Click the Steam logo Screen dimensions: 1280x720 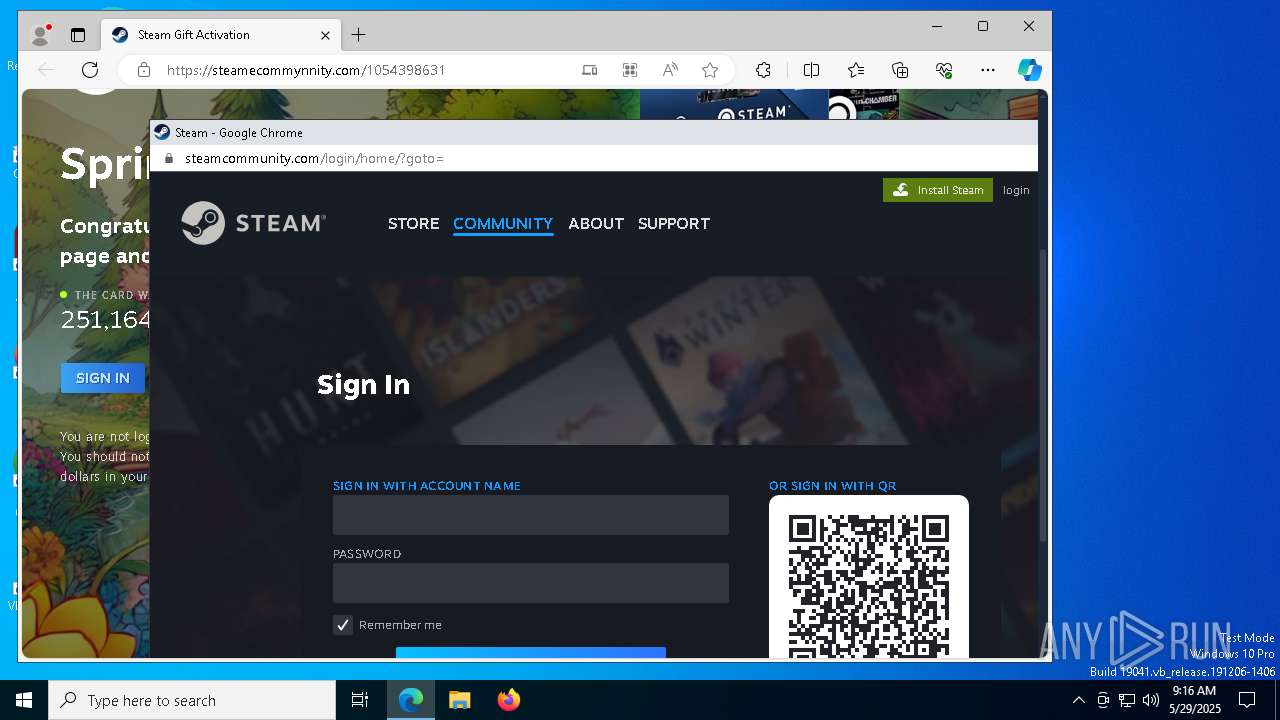(x=254, y=223)
